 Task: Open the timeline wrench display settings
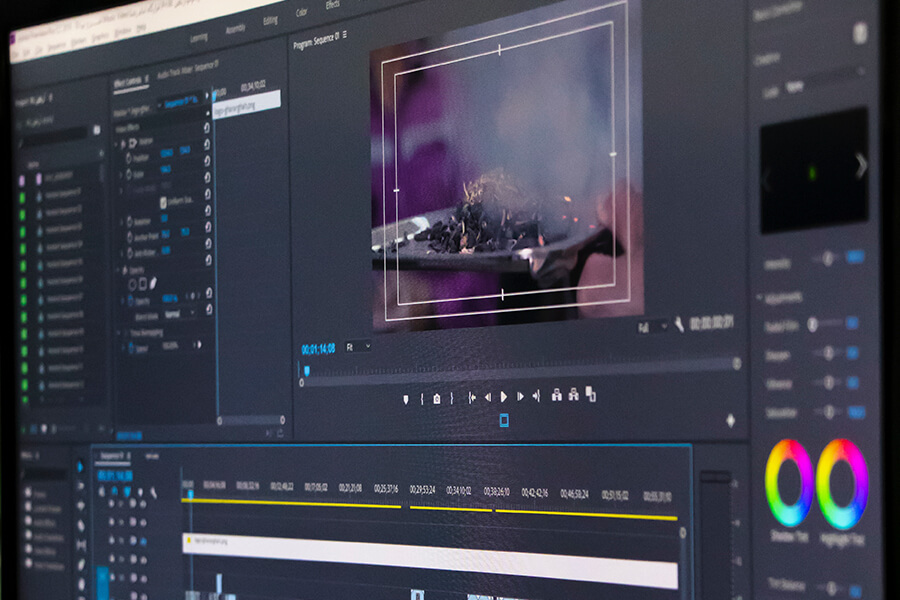pos(153,492)
